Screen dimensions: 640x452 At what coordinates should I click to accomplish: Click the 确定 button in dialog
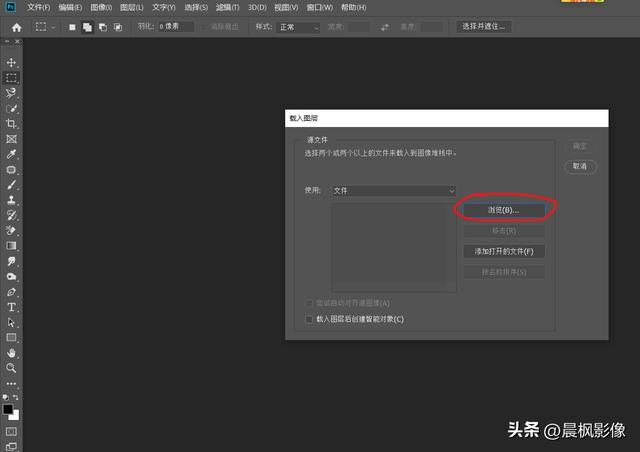click(x=580, y=146)
